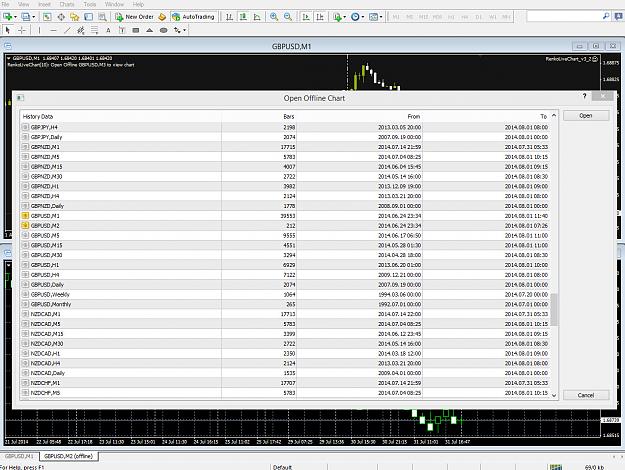Select the GBPUSD,Monthly row
Screen dimensions: 625x470
point(285,304)
